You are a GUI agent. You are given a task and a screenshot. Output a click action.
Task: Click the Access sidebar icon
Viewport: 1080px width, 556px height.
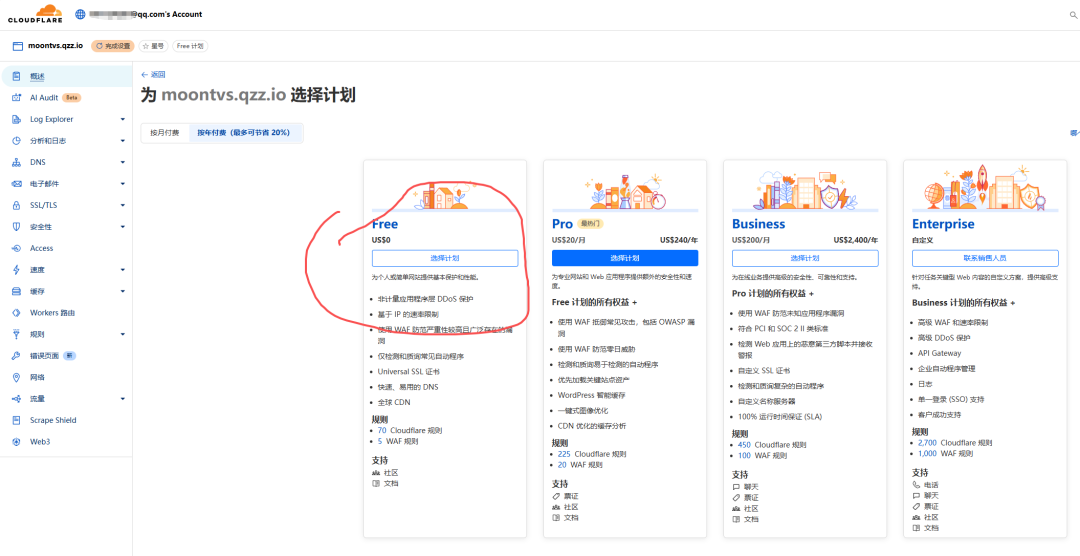(16, 248)
